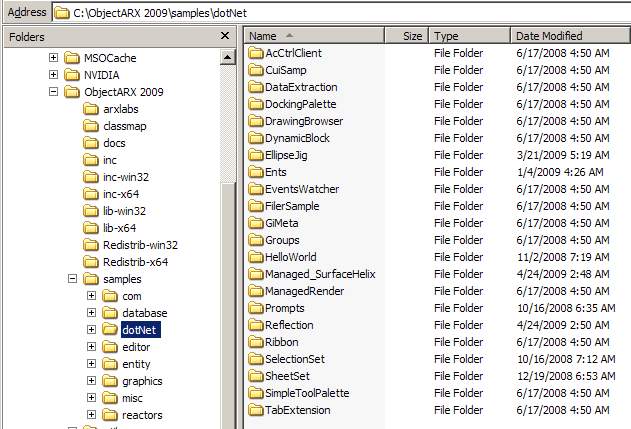Collapse the samples tree node
Image resolution: width=631 pixels, height=429 pixels.
(x=72, y=278)
